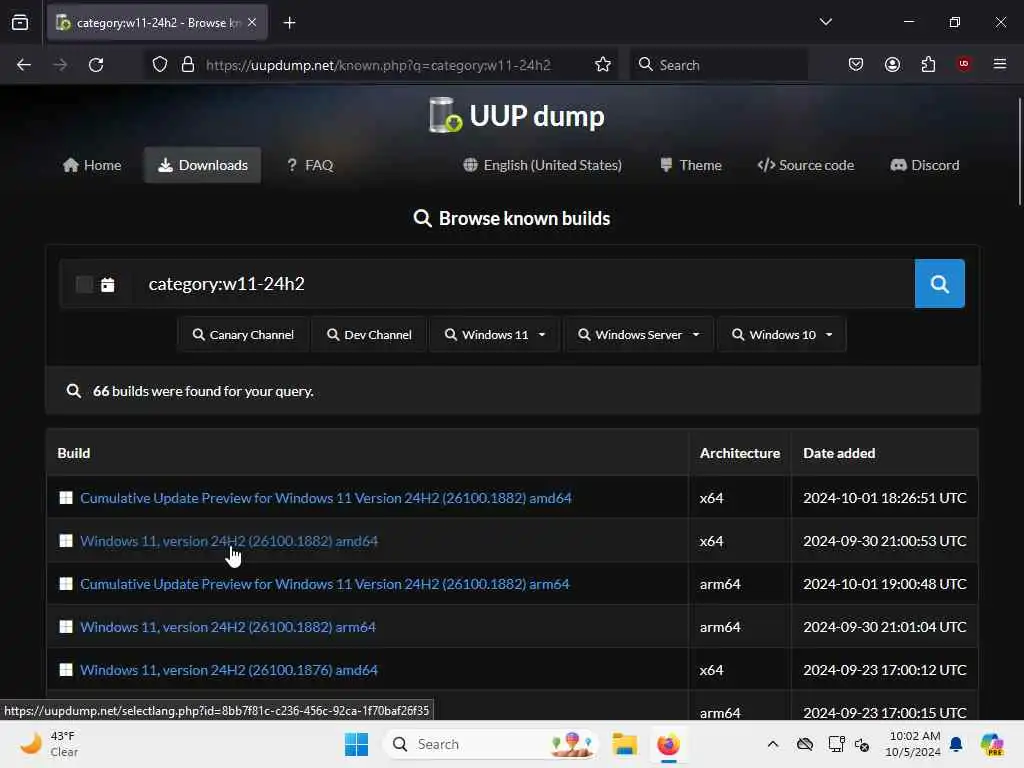Screen dimensions: 1024x768
Task: Go back to the previous page
Action: pyautogui.click(x=24, y=65)
